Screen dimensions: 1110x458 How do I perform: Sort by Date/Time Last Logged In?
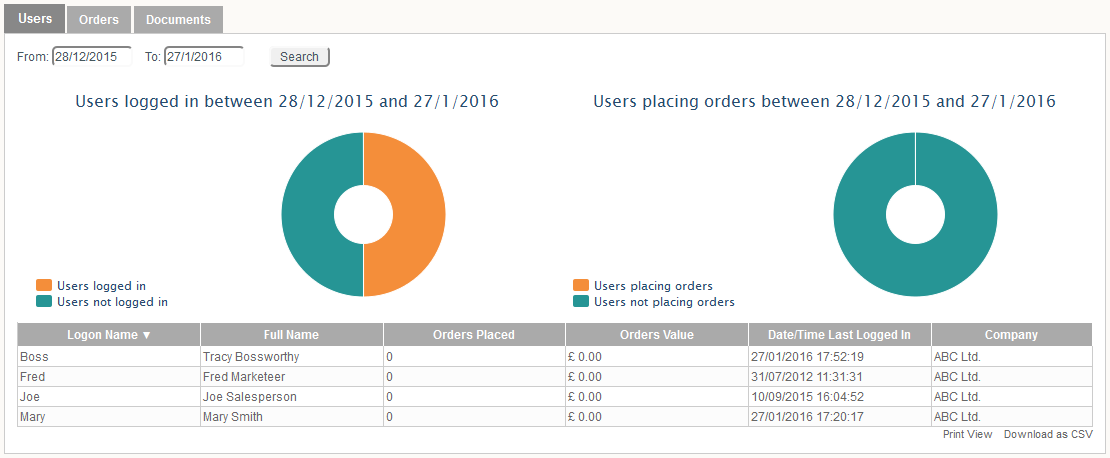[839, 335]
